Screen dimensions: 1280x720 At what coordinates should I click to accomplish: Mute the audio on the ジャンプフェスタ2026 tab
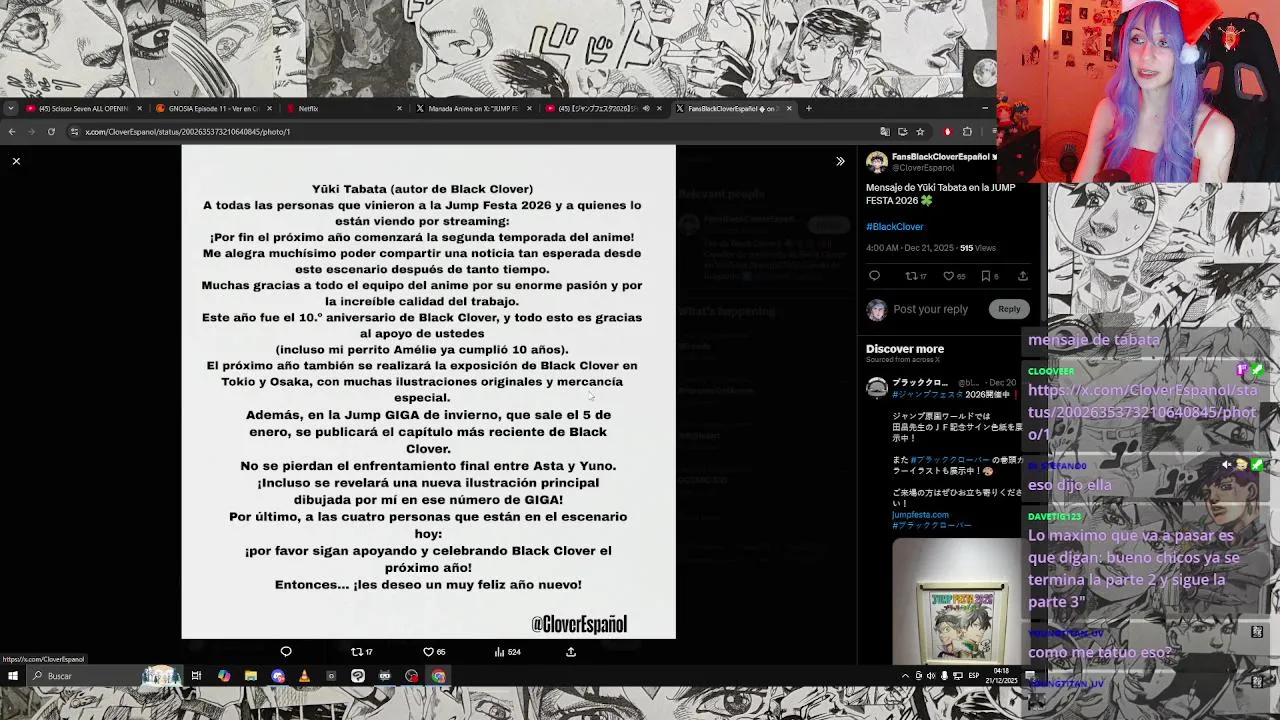coord(646,108)
